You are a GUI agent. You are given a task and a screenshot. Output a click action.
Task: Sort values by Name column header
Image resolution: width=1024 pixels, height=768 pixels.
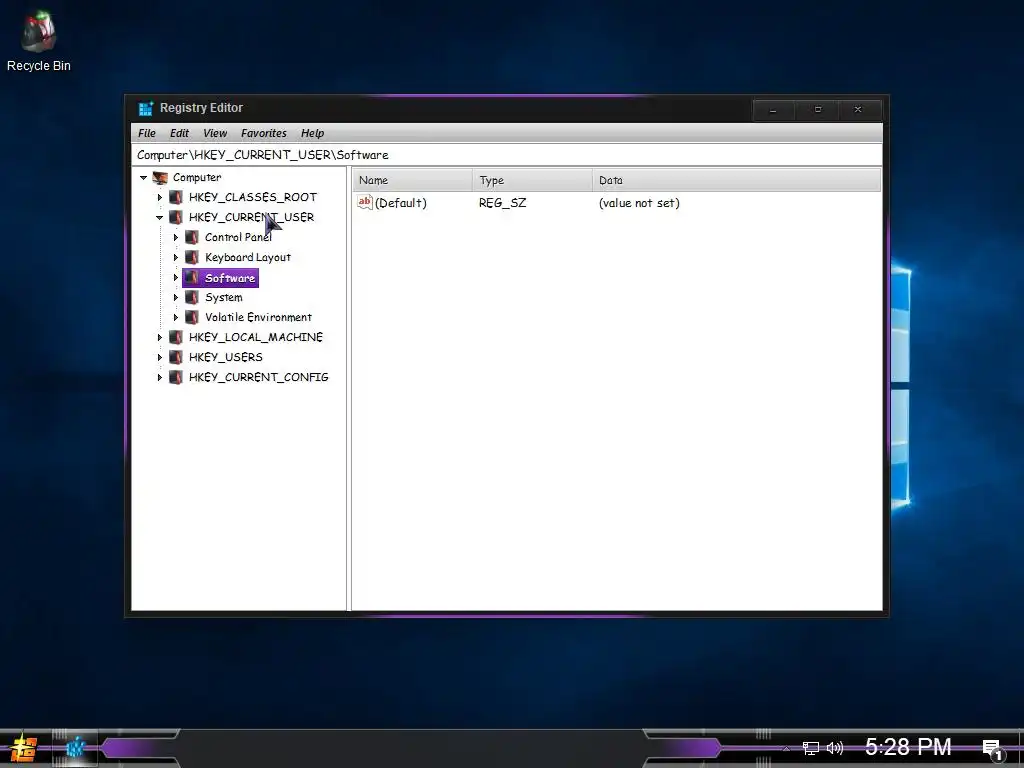(x=413, y=180)
